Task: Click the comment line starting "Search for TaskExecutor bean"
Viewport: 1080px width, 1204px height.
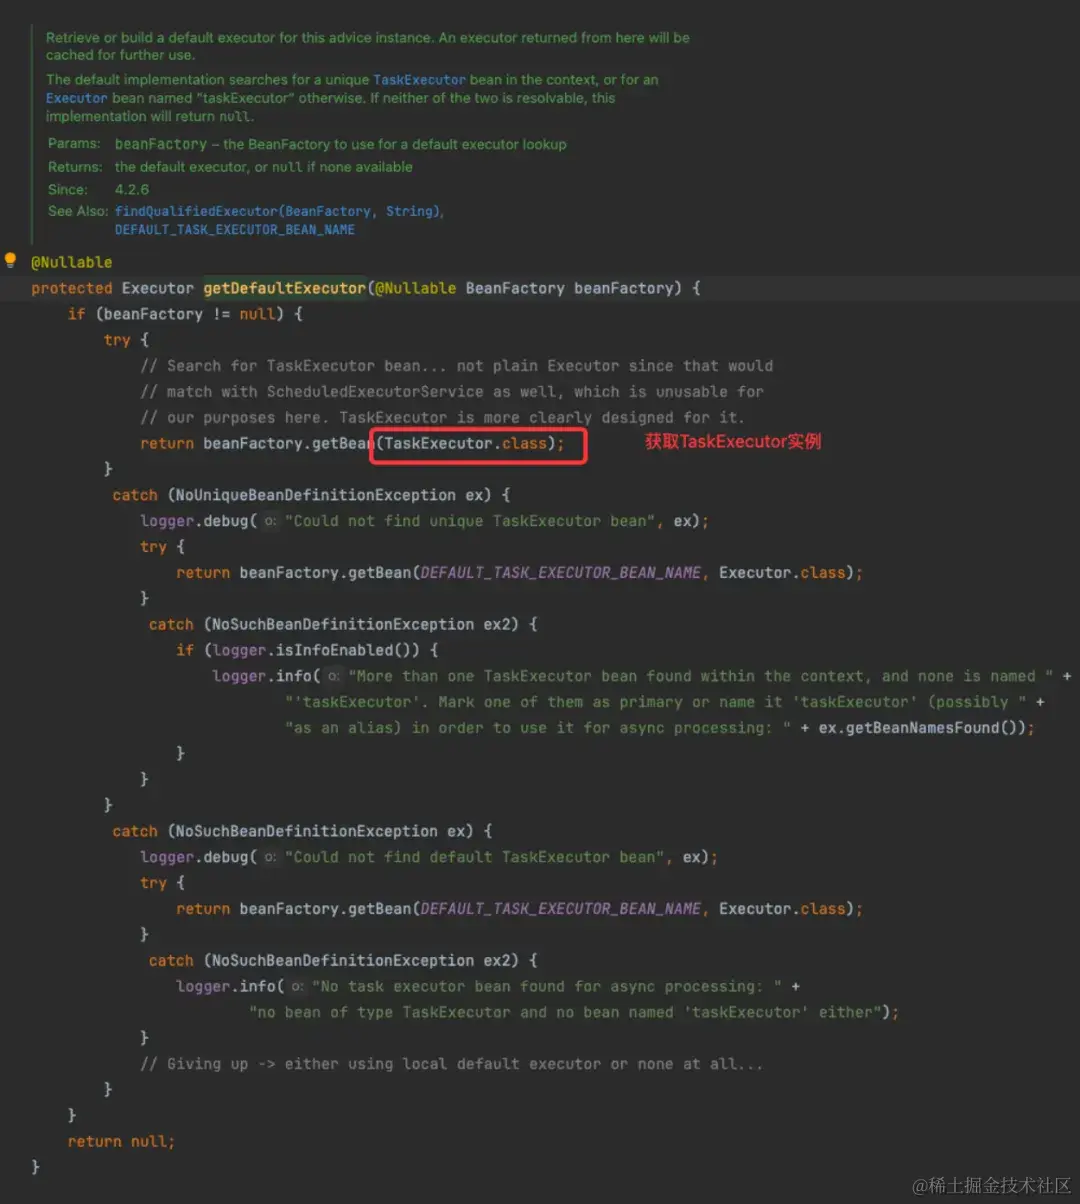Action: pos(456,366)
